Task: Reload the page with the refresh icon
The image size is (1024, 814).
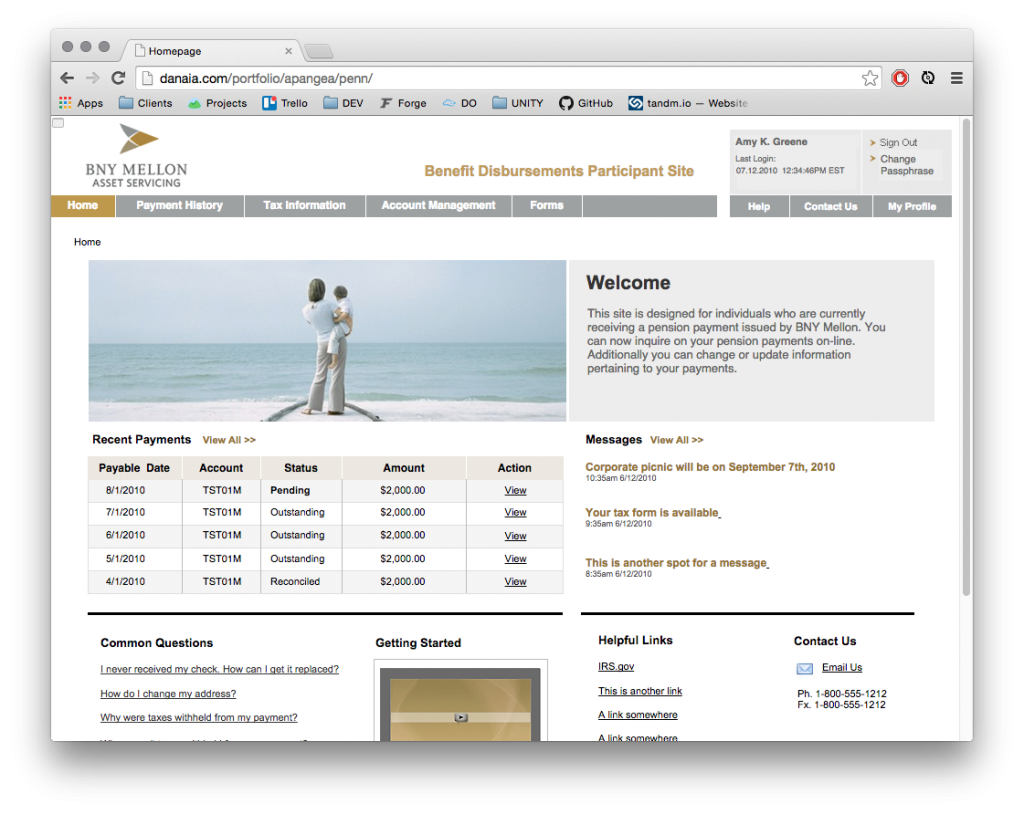Action: click(118, 78)
